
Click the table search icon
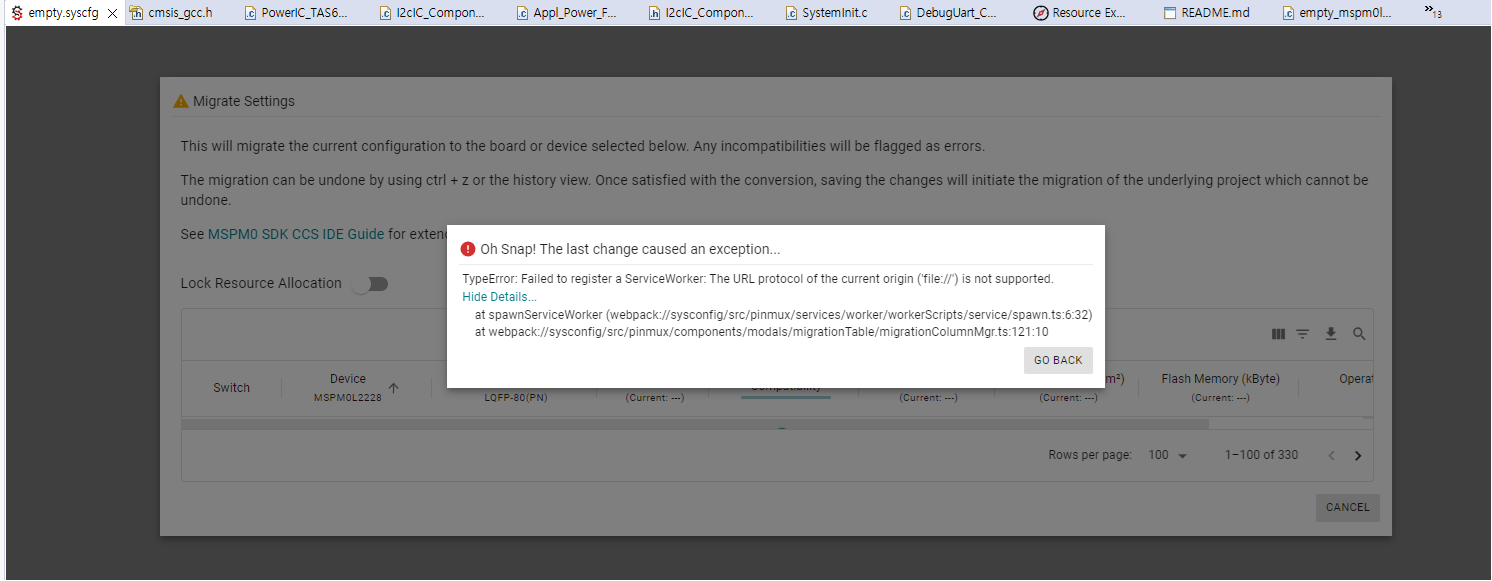pyautogui.click(x=1359, y=334)
